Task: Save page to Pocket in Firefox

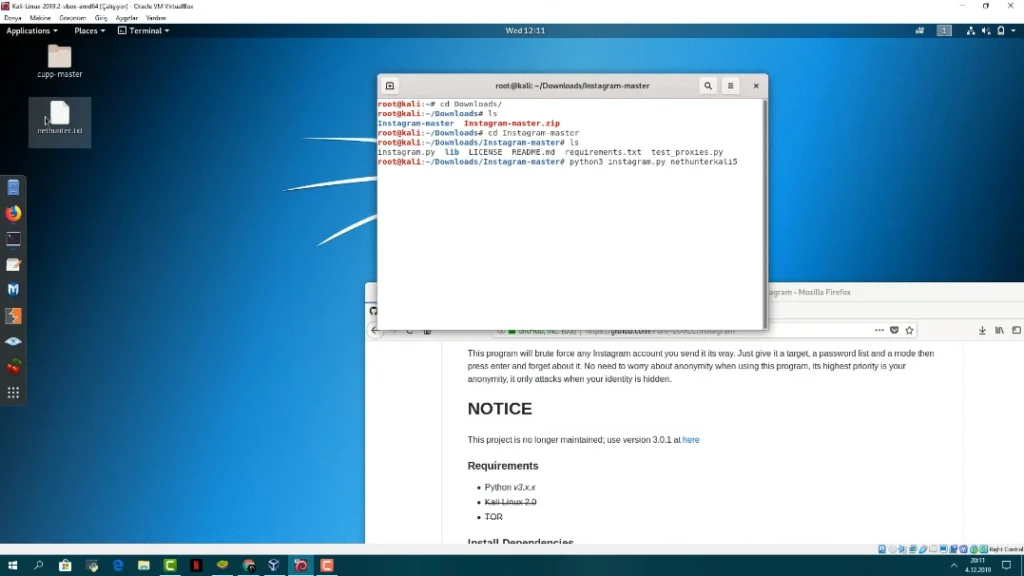Action: coord(894,330)
